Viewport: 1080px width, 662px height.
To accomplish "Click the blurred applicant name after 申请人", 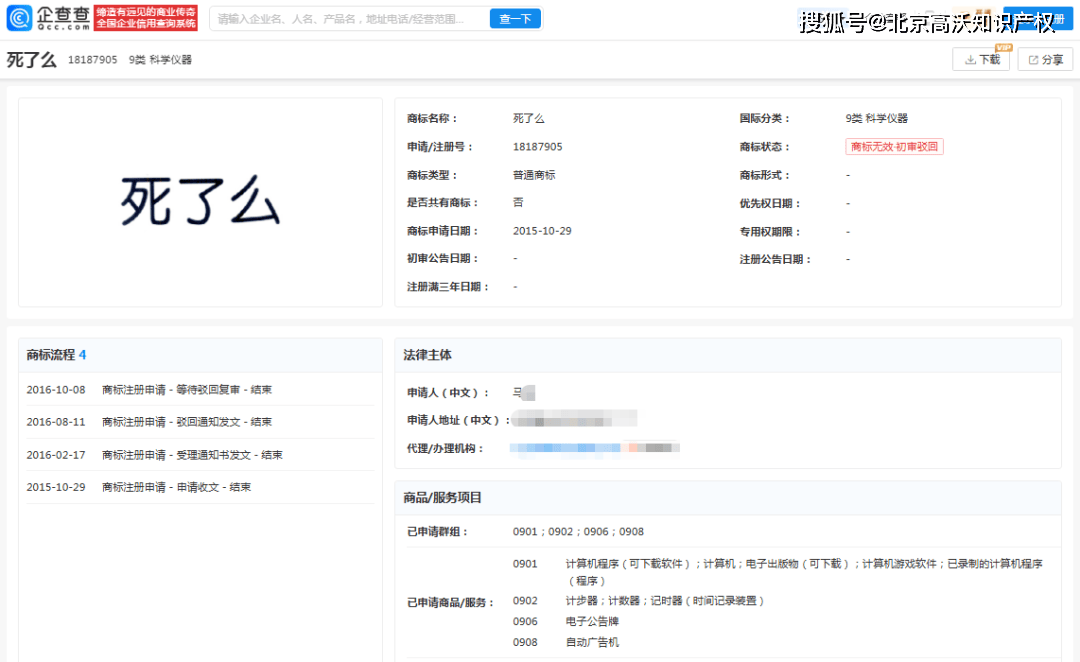I will [x=525, y=393].
